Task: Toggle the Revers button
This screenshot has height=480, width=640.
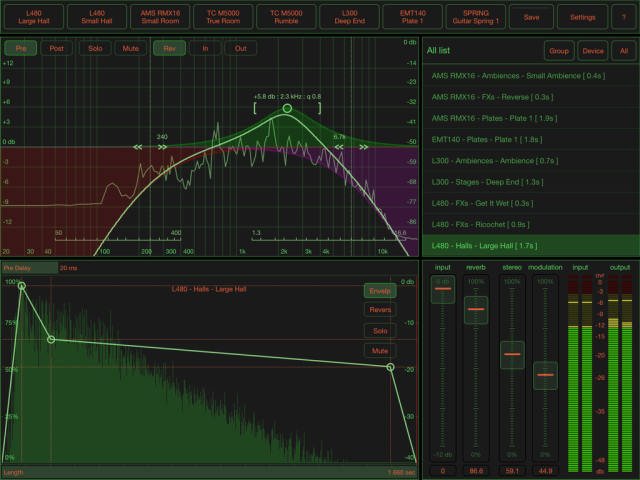Action: 380,310
